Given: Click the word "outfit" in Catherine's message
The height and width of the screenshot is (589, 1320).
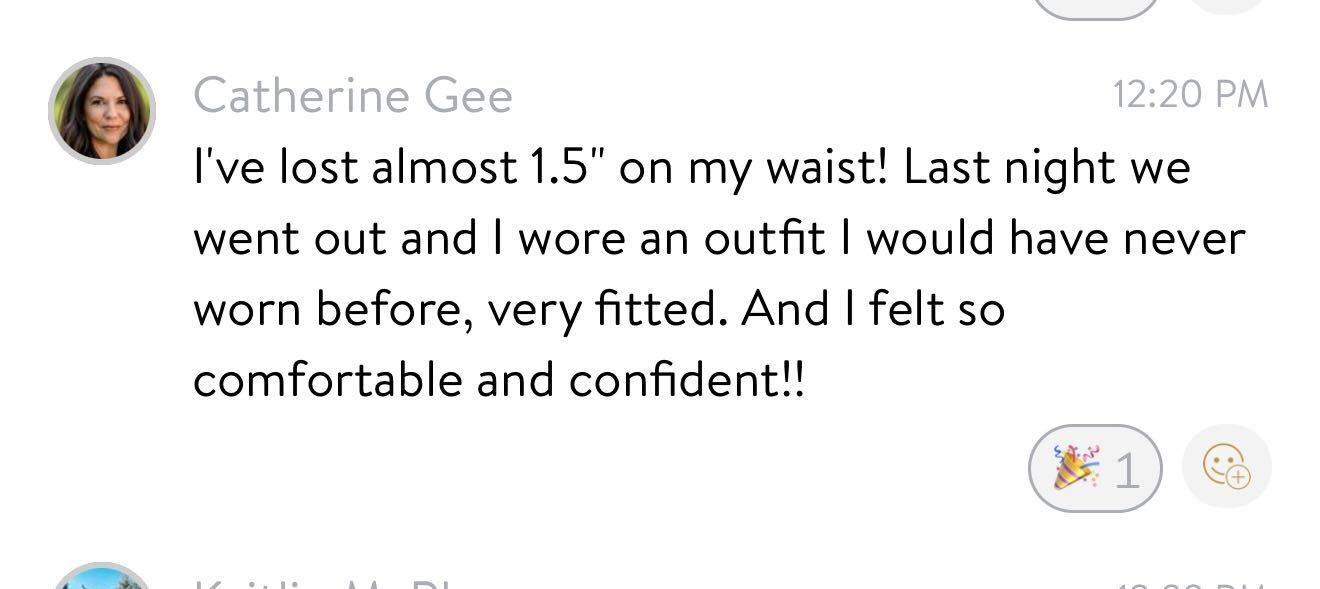Looking at the screenshot, I should pos(764,239).
